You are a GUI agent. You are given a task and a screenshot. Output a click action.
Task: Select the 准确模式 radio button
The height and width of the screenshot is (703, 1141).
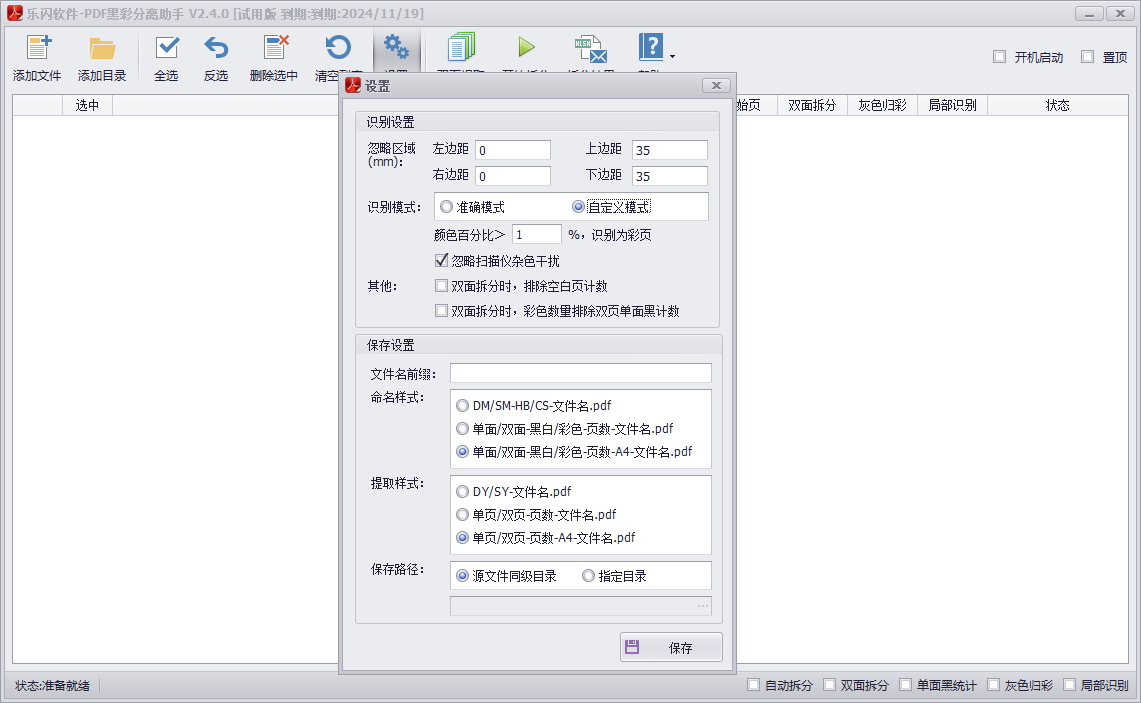point(446,207)
